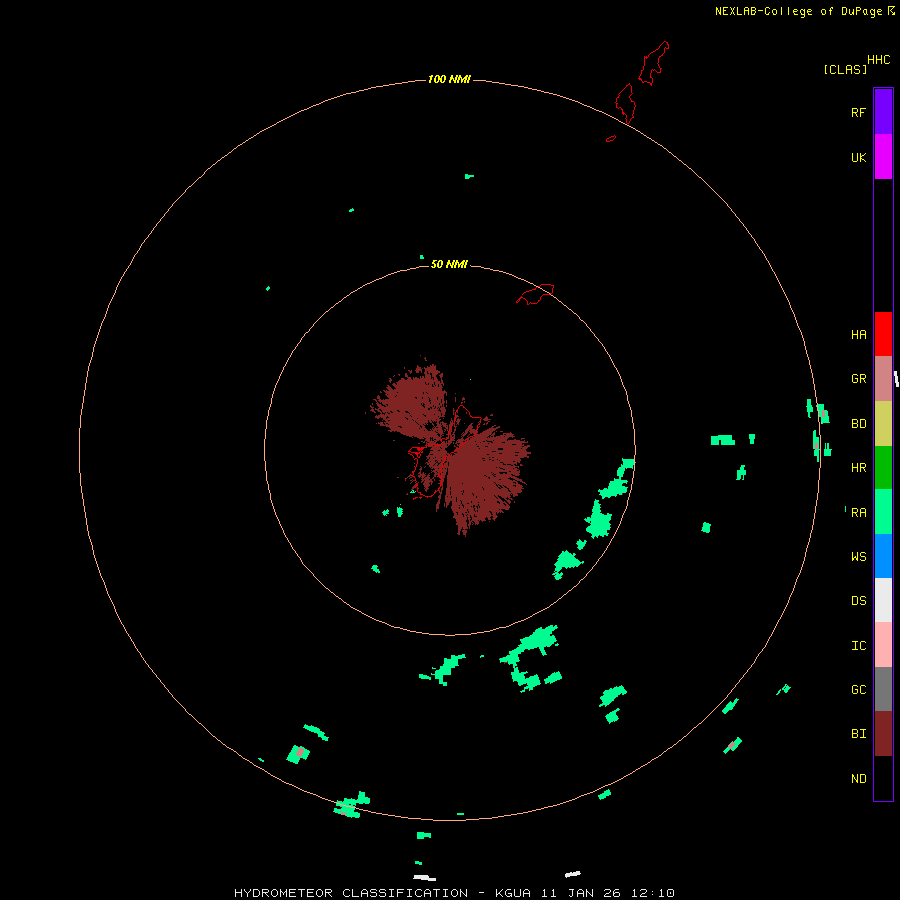Click the BI brown legend swatch
Image resolution: width=900 pixels, height=900 pixels.
(883, 734)
